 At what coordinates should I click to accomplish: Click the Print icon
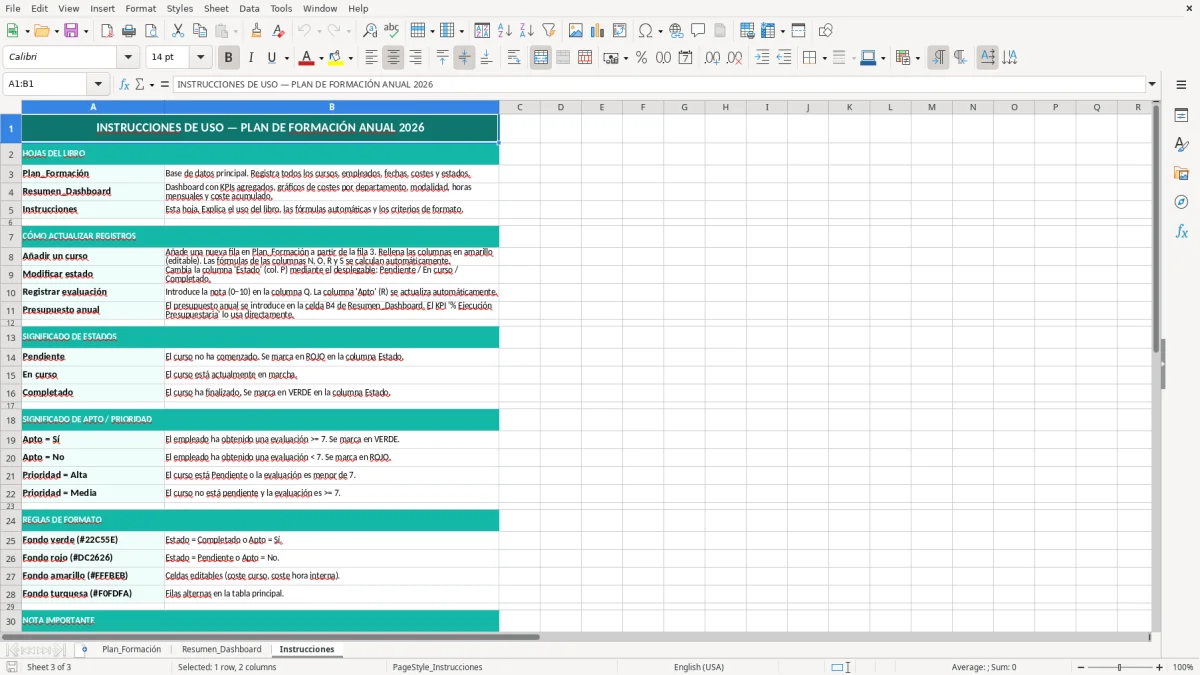129,31
